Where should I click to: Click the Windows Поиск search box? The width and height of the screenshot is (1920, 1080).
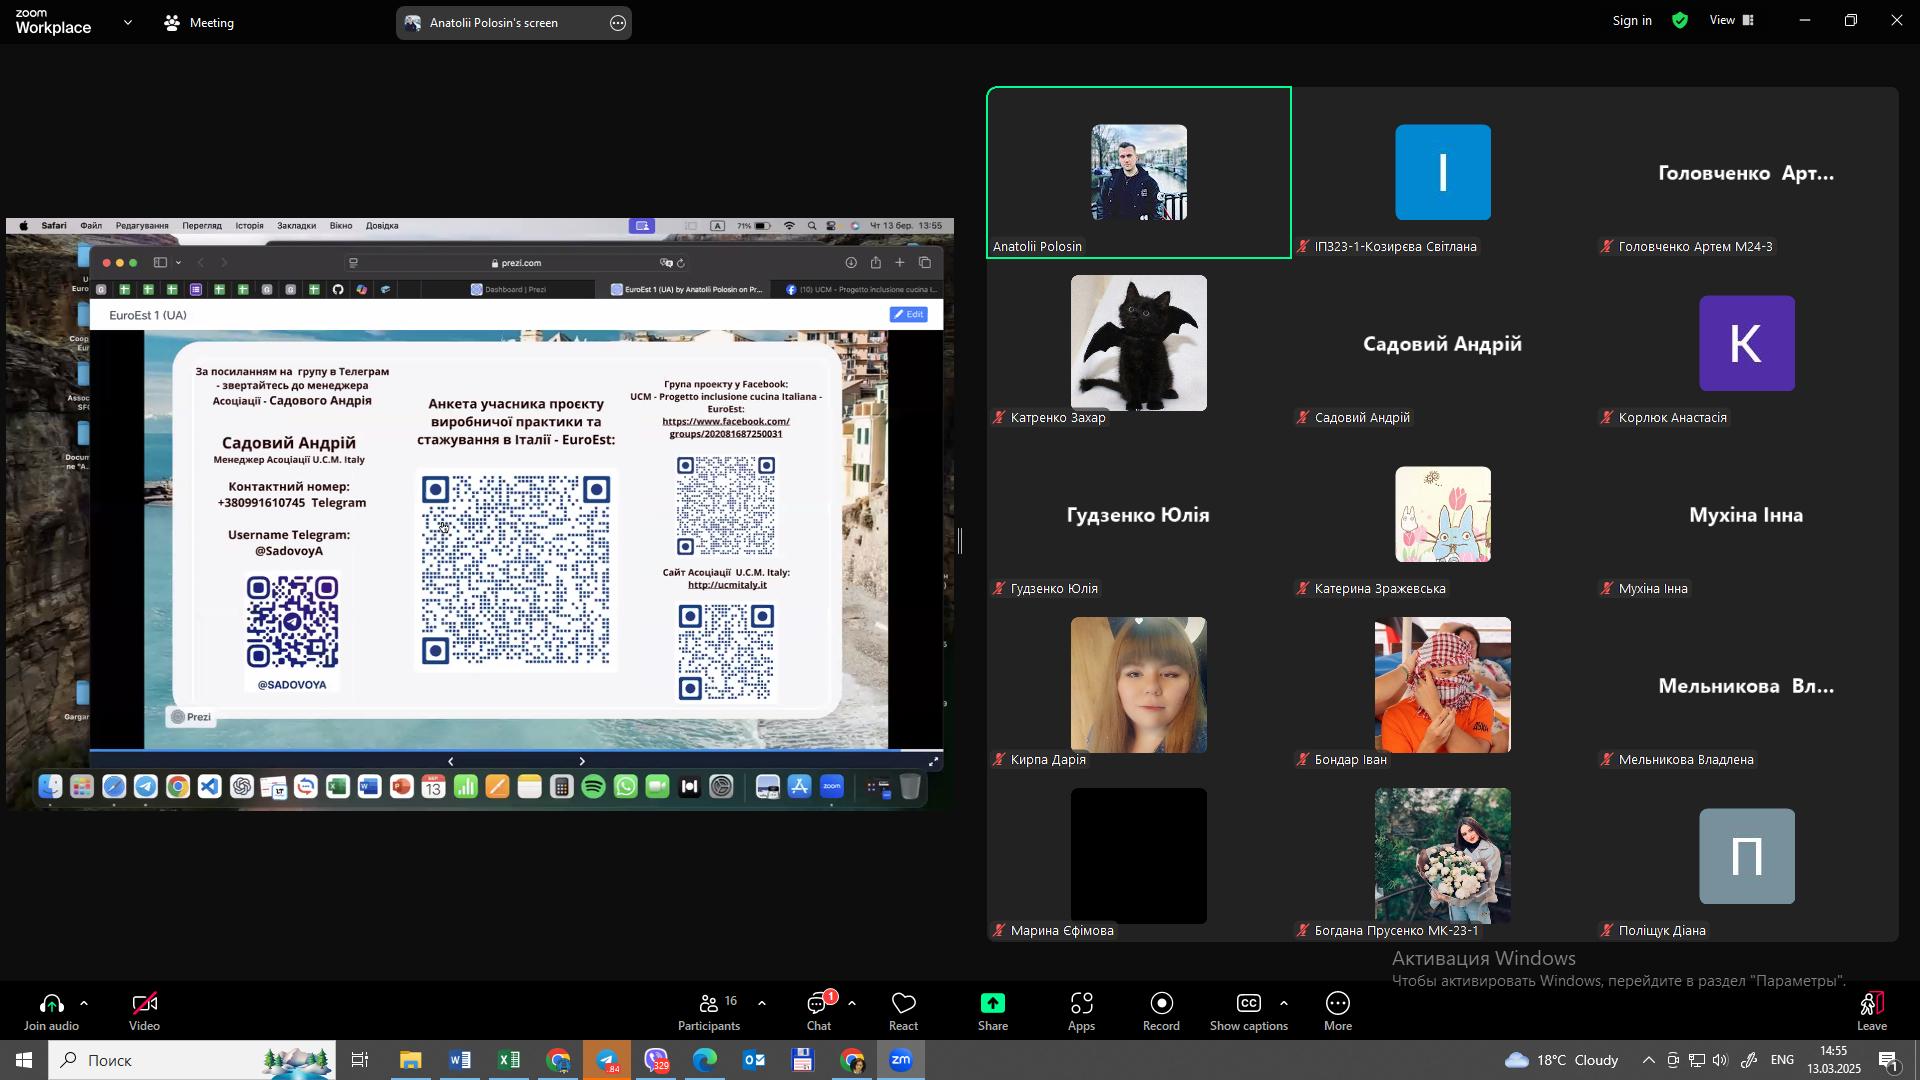click(x=190, y=1060)
